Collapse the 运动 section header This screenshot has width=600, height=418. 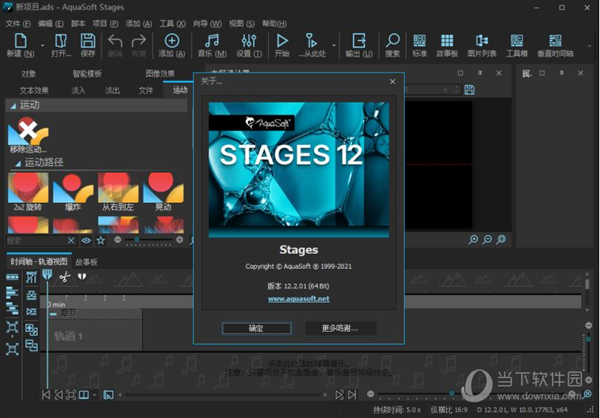pos(13,106)
